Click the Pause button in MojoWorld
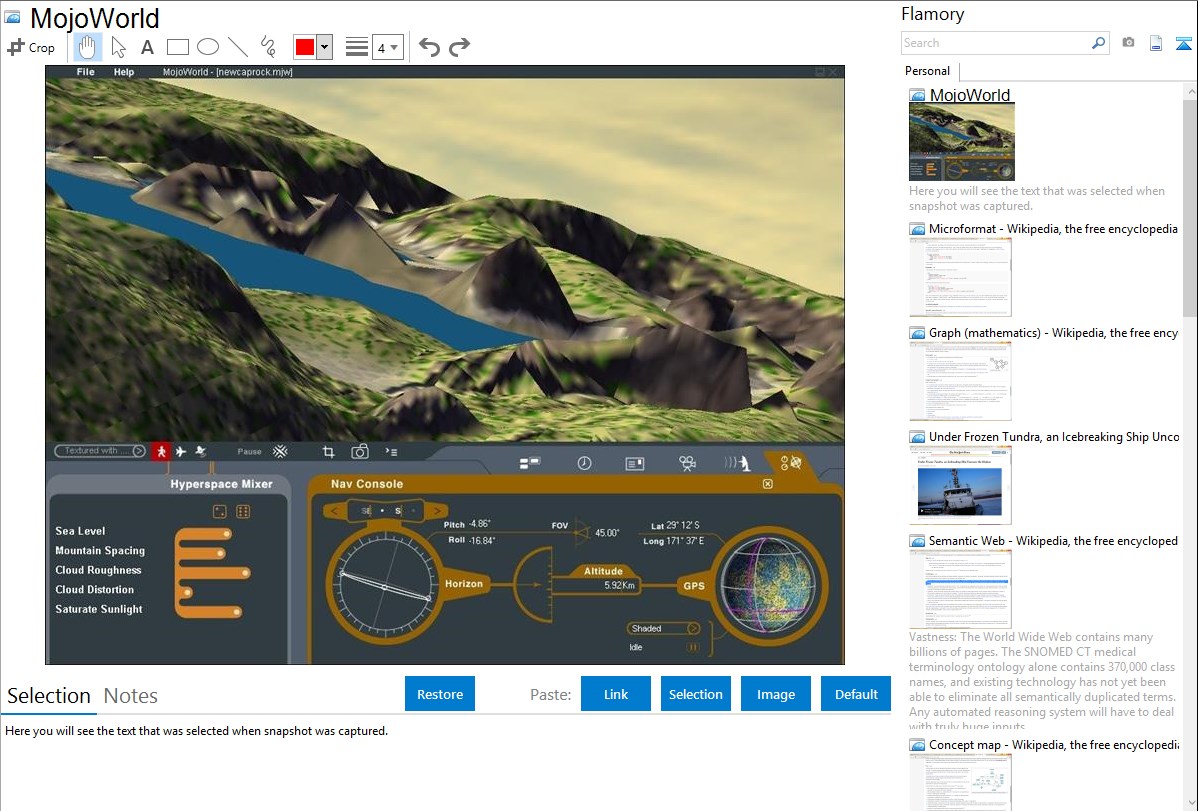The height and width of the screenshot is (811, 1198). pyautogui.click(x=249, y=452)
